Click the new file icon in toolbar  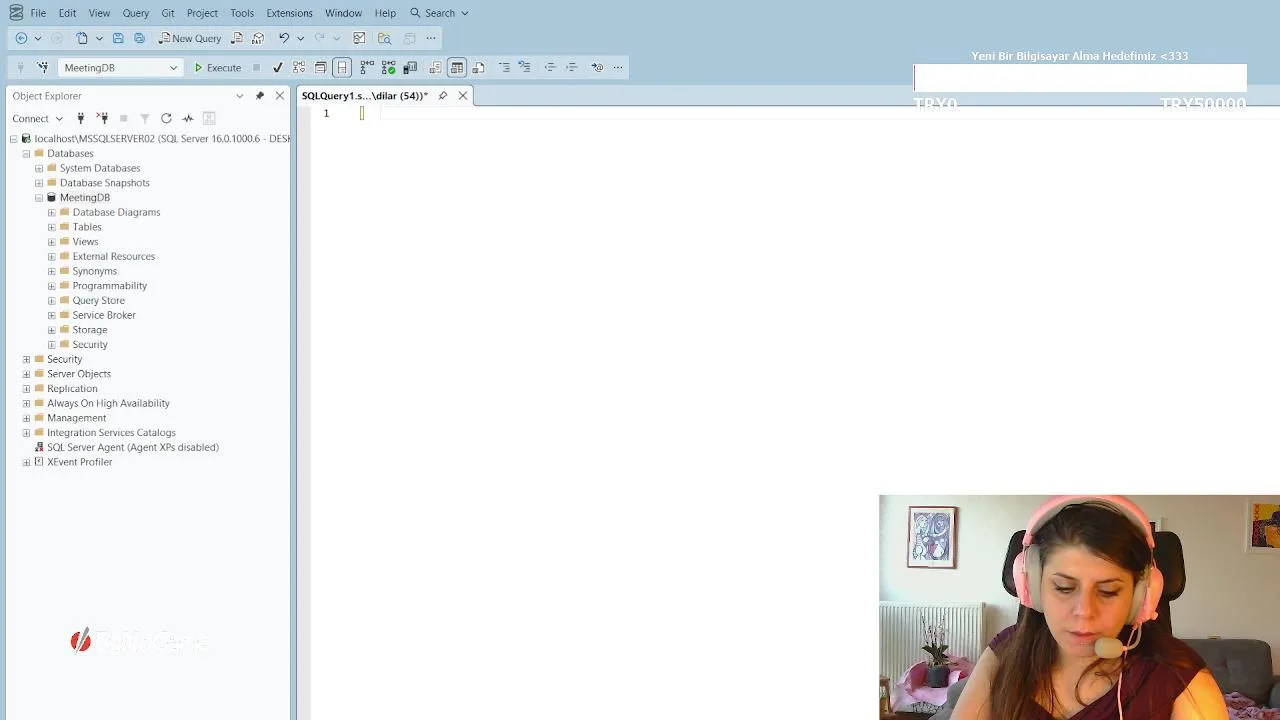[82, 38]
